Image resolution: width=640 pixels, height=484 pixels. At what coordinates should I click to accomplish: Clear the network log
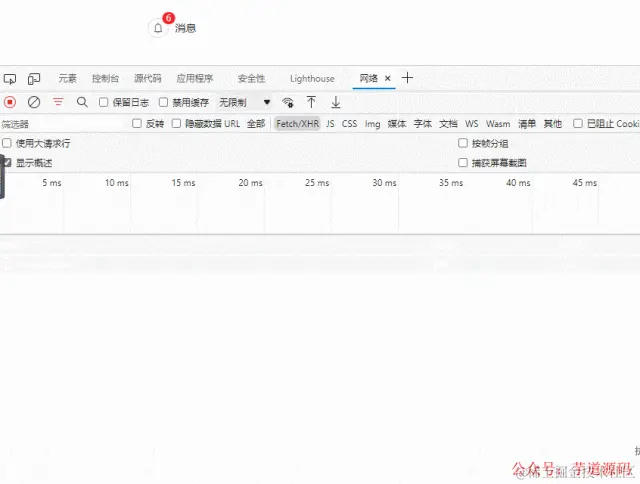click(x=34, y=102)
